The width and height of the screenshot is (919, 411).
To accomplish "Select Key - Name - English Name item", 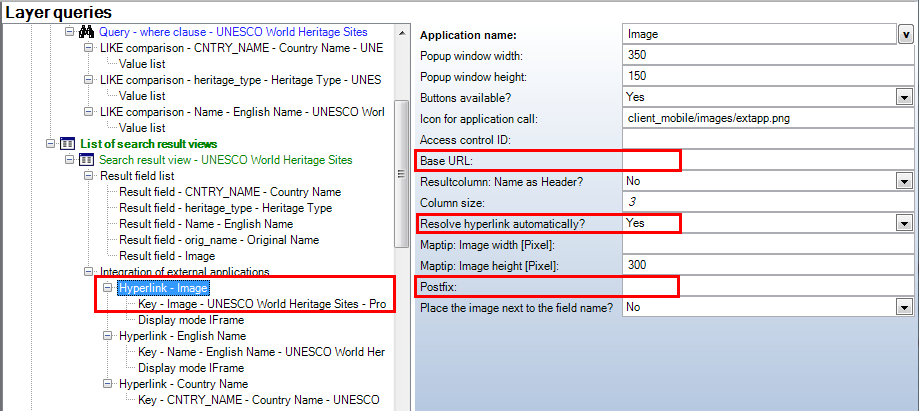I will 261,352.
